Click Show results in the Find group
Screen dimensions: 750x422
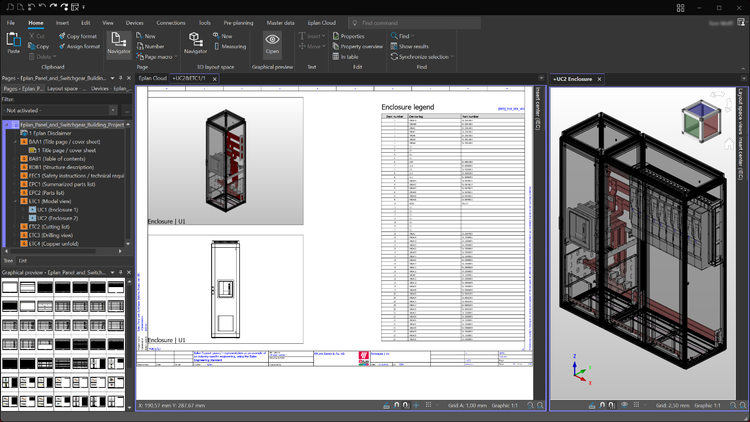[x=410, y=46]
